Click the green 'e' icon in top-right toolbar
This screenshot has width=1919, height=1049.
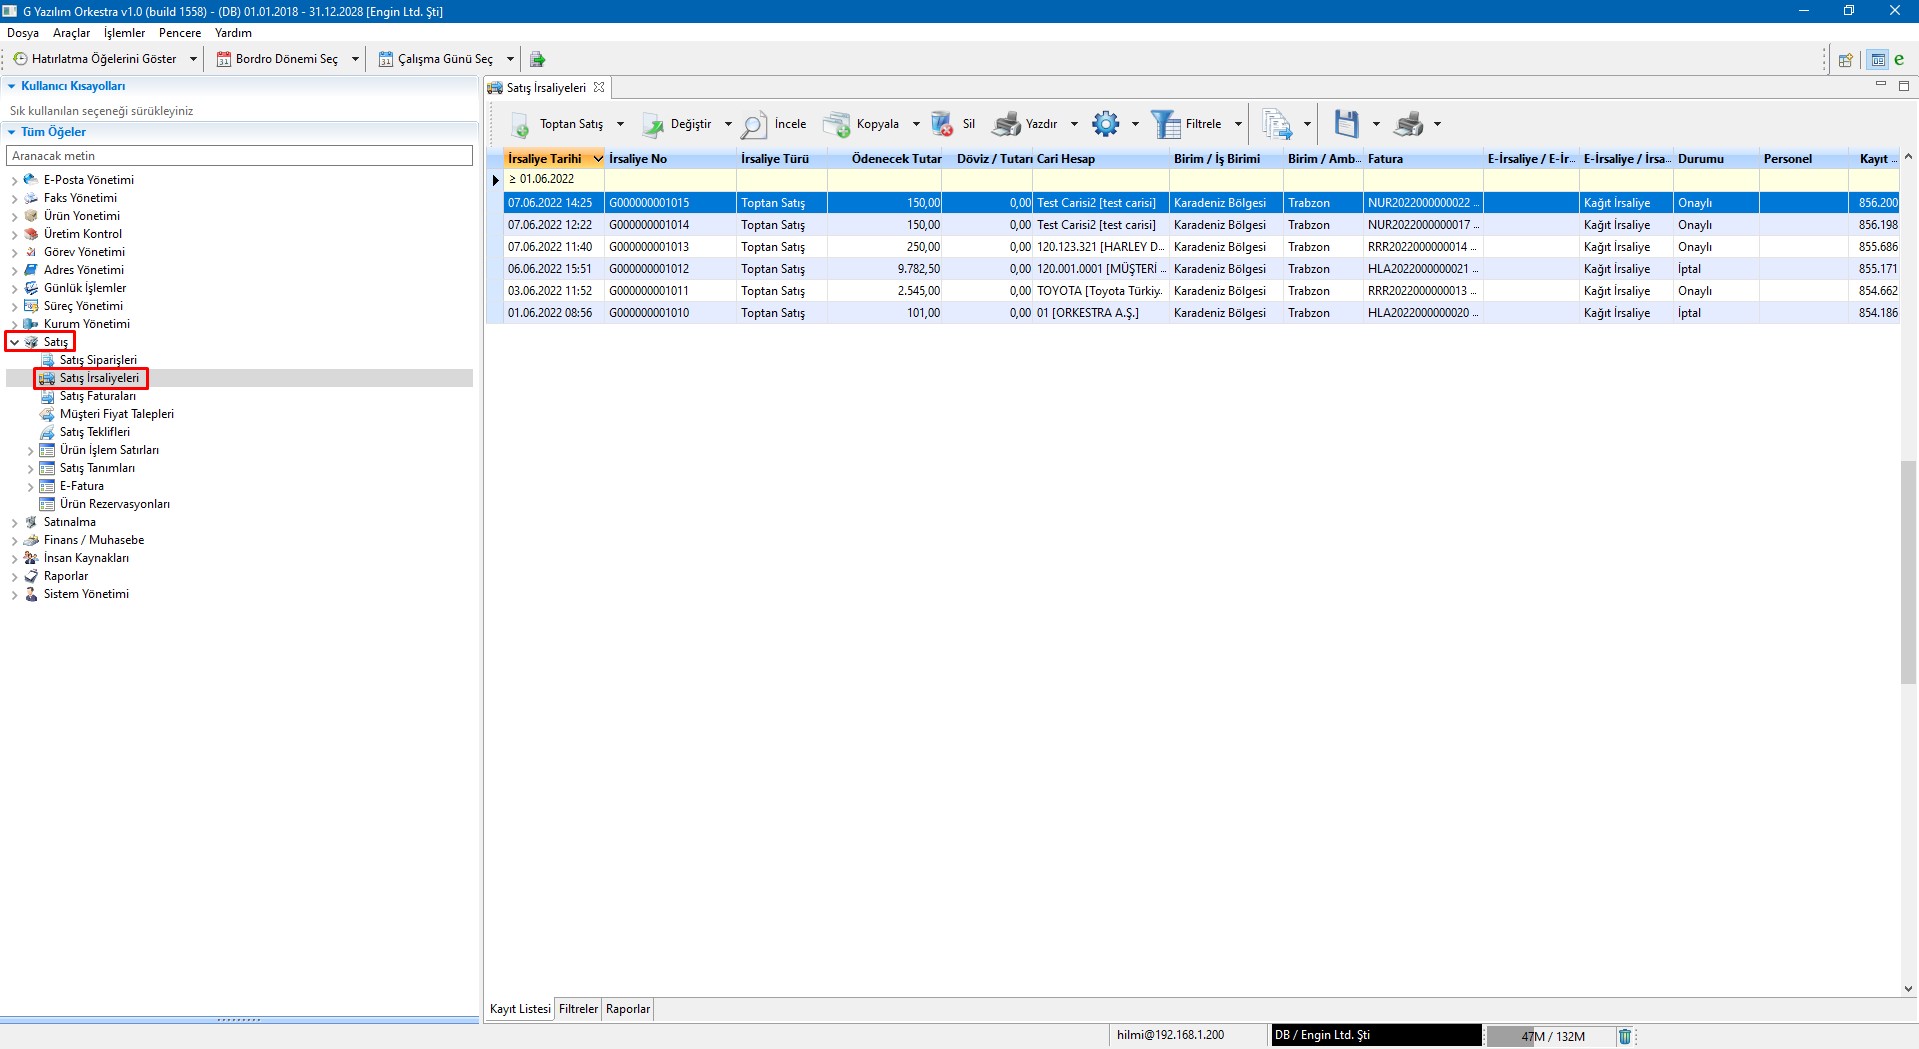pyautogui.click(x=1899, y=59)
